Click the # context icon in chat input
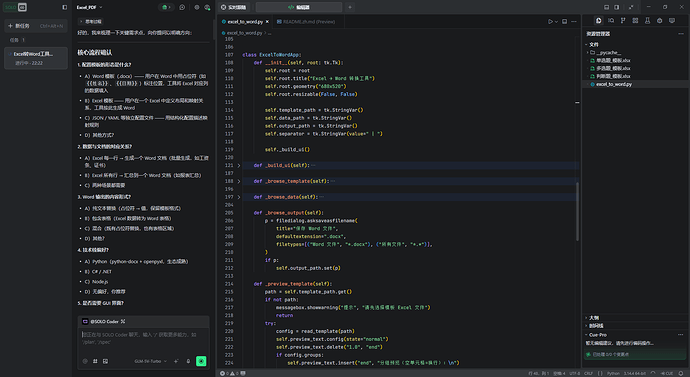 [95, 361]
